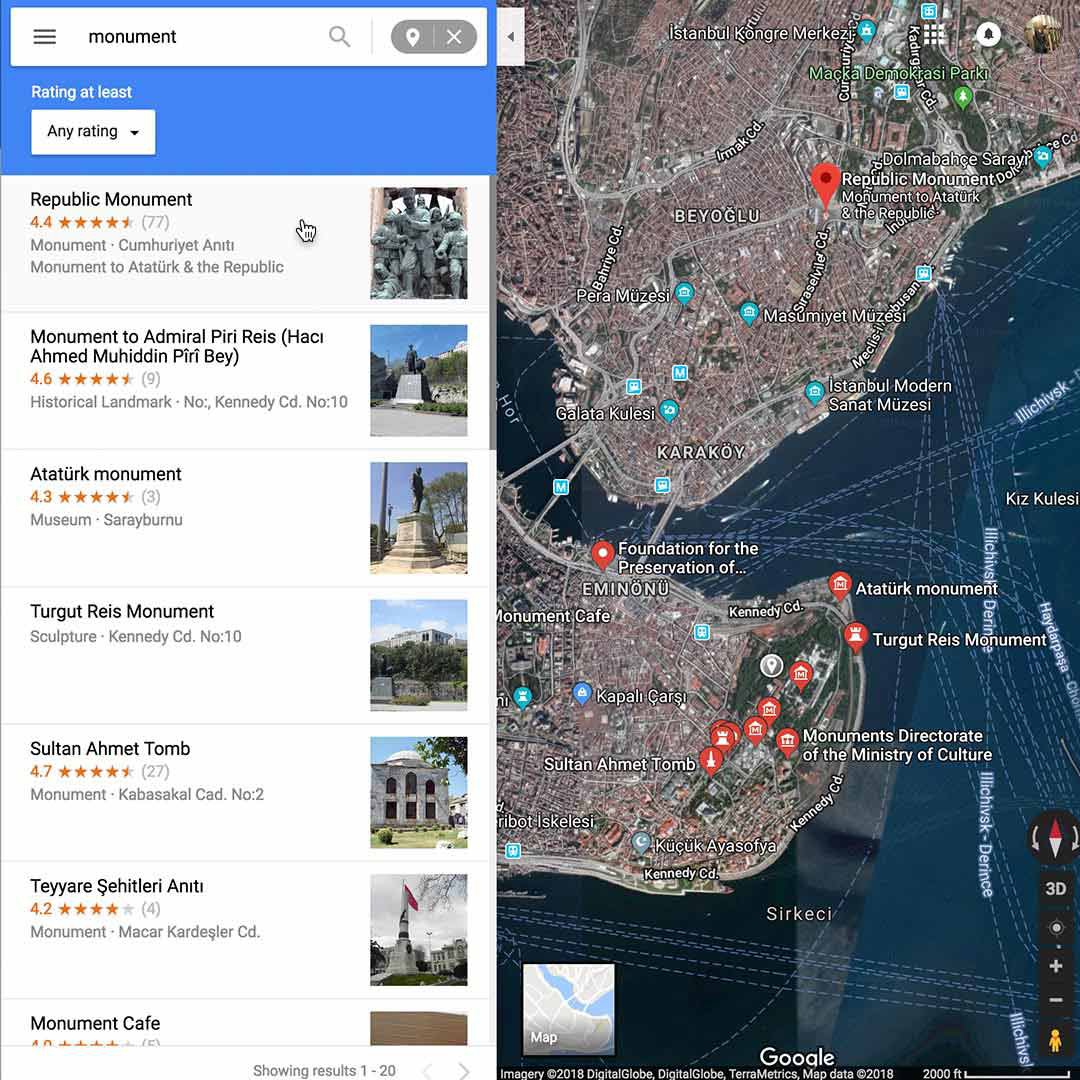Reset map orientation with the compass
The width and height of the screenshot is (1080, 1080).
(1055, 838)
